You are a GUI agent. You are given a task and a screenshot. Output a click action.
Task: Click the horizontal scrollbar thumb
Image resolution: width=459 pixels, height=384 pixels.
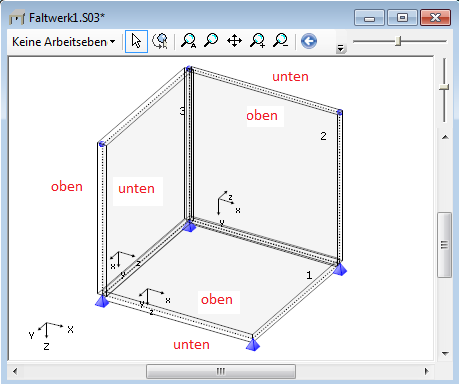coord(221,371)
